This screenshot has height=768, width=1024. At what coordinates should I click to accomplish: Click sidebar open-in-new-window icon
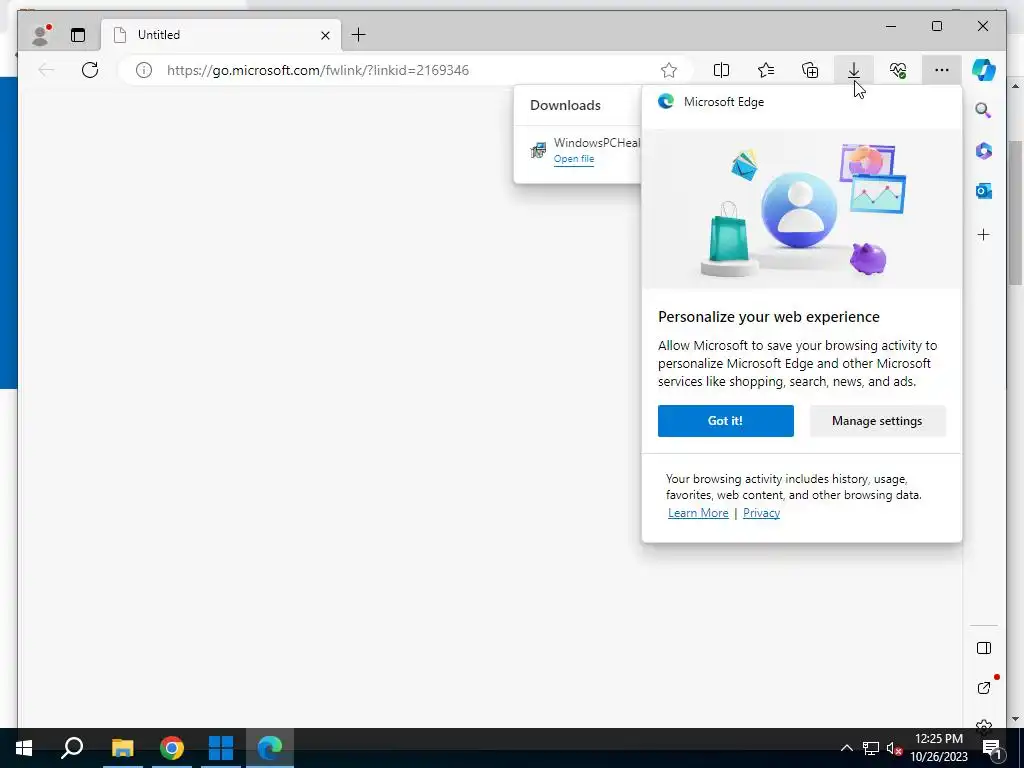[x=984, y=688]
